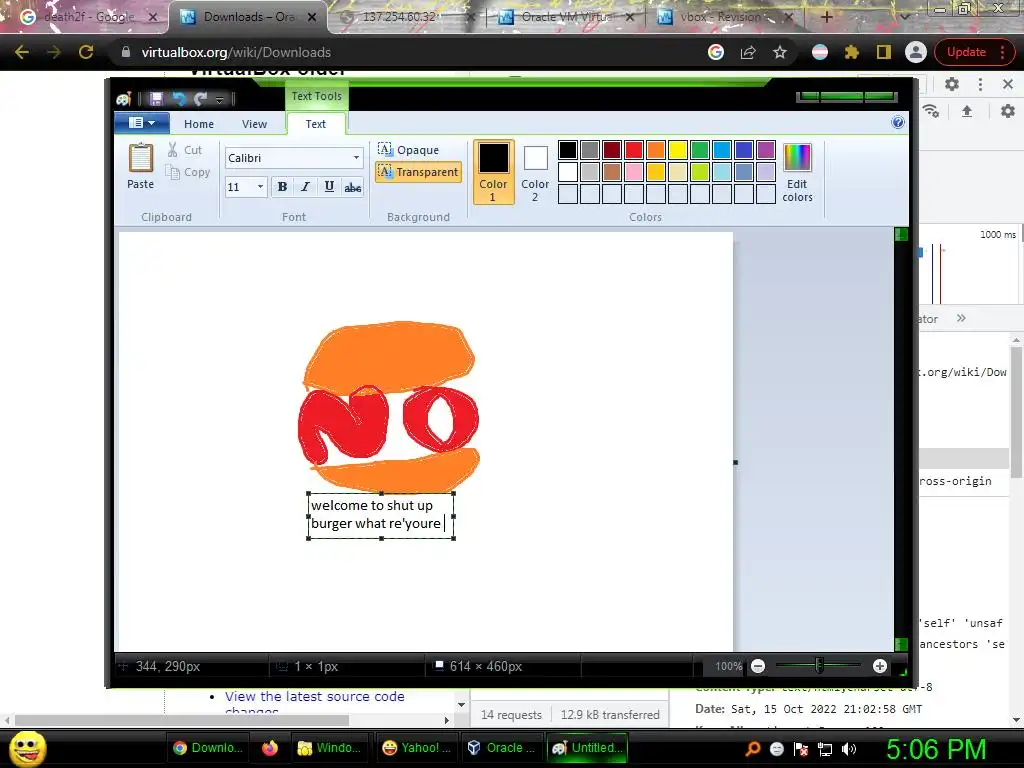The width and height of the screenshot is (1024, 768).
Task: Bookmark this page with star icon
Action: (x=780, y=52)
